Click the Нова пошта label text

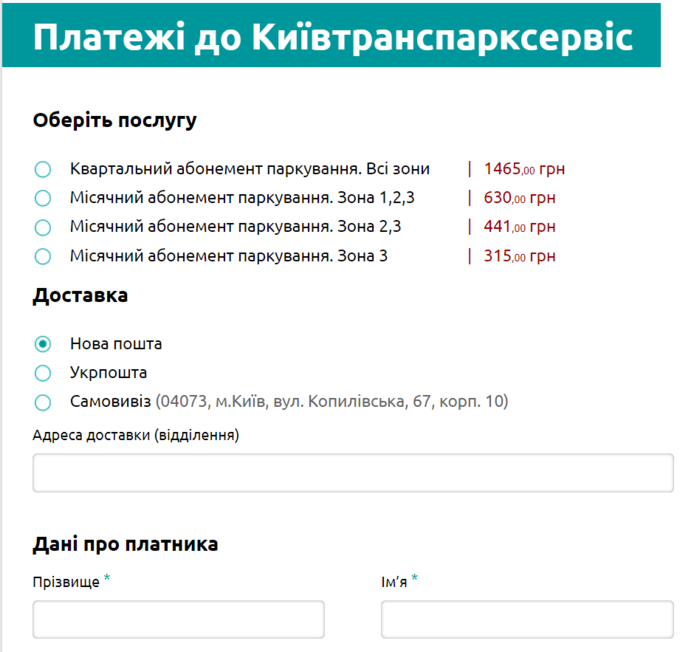tap(116, 344)
